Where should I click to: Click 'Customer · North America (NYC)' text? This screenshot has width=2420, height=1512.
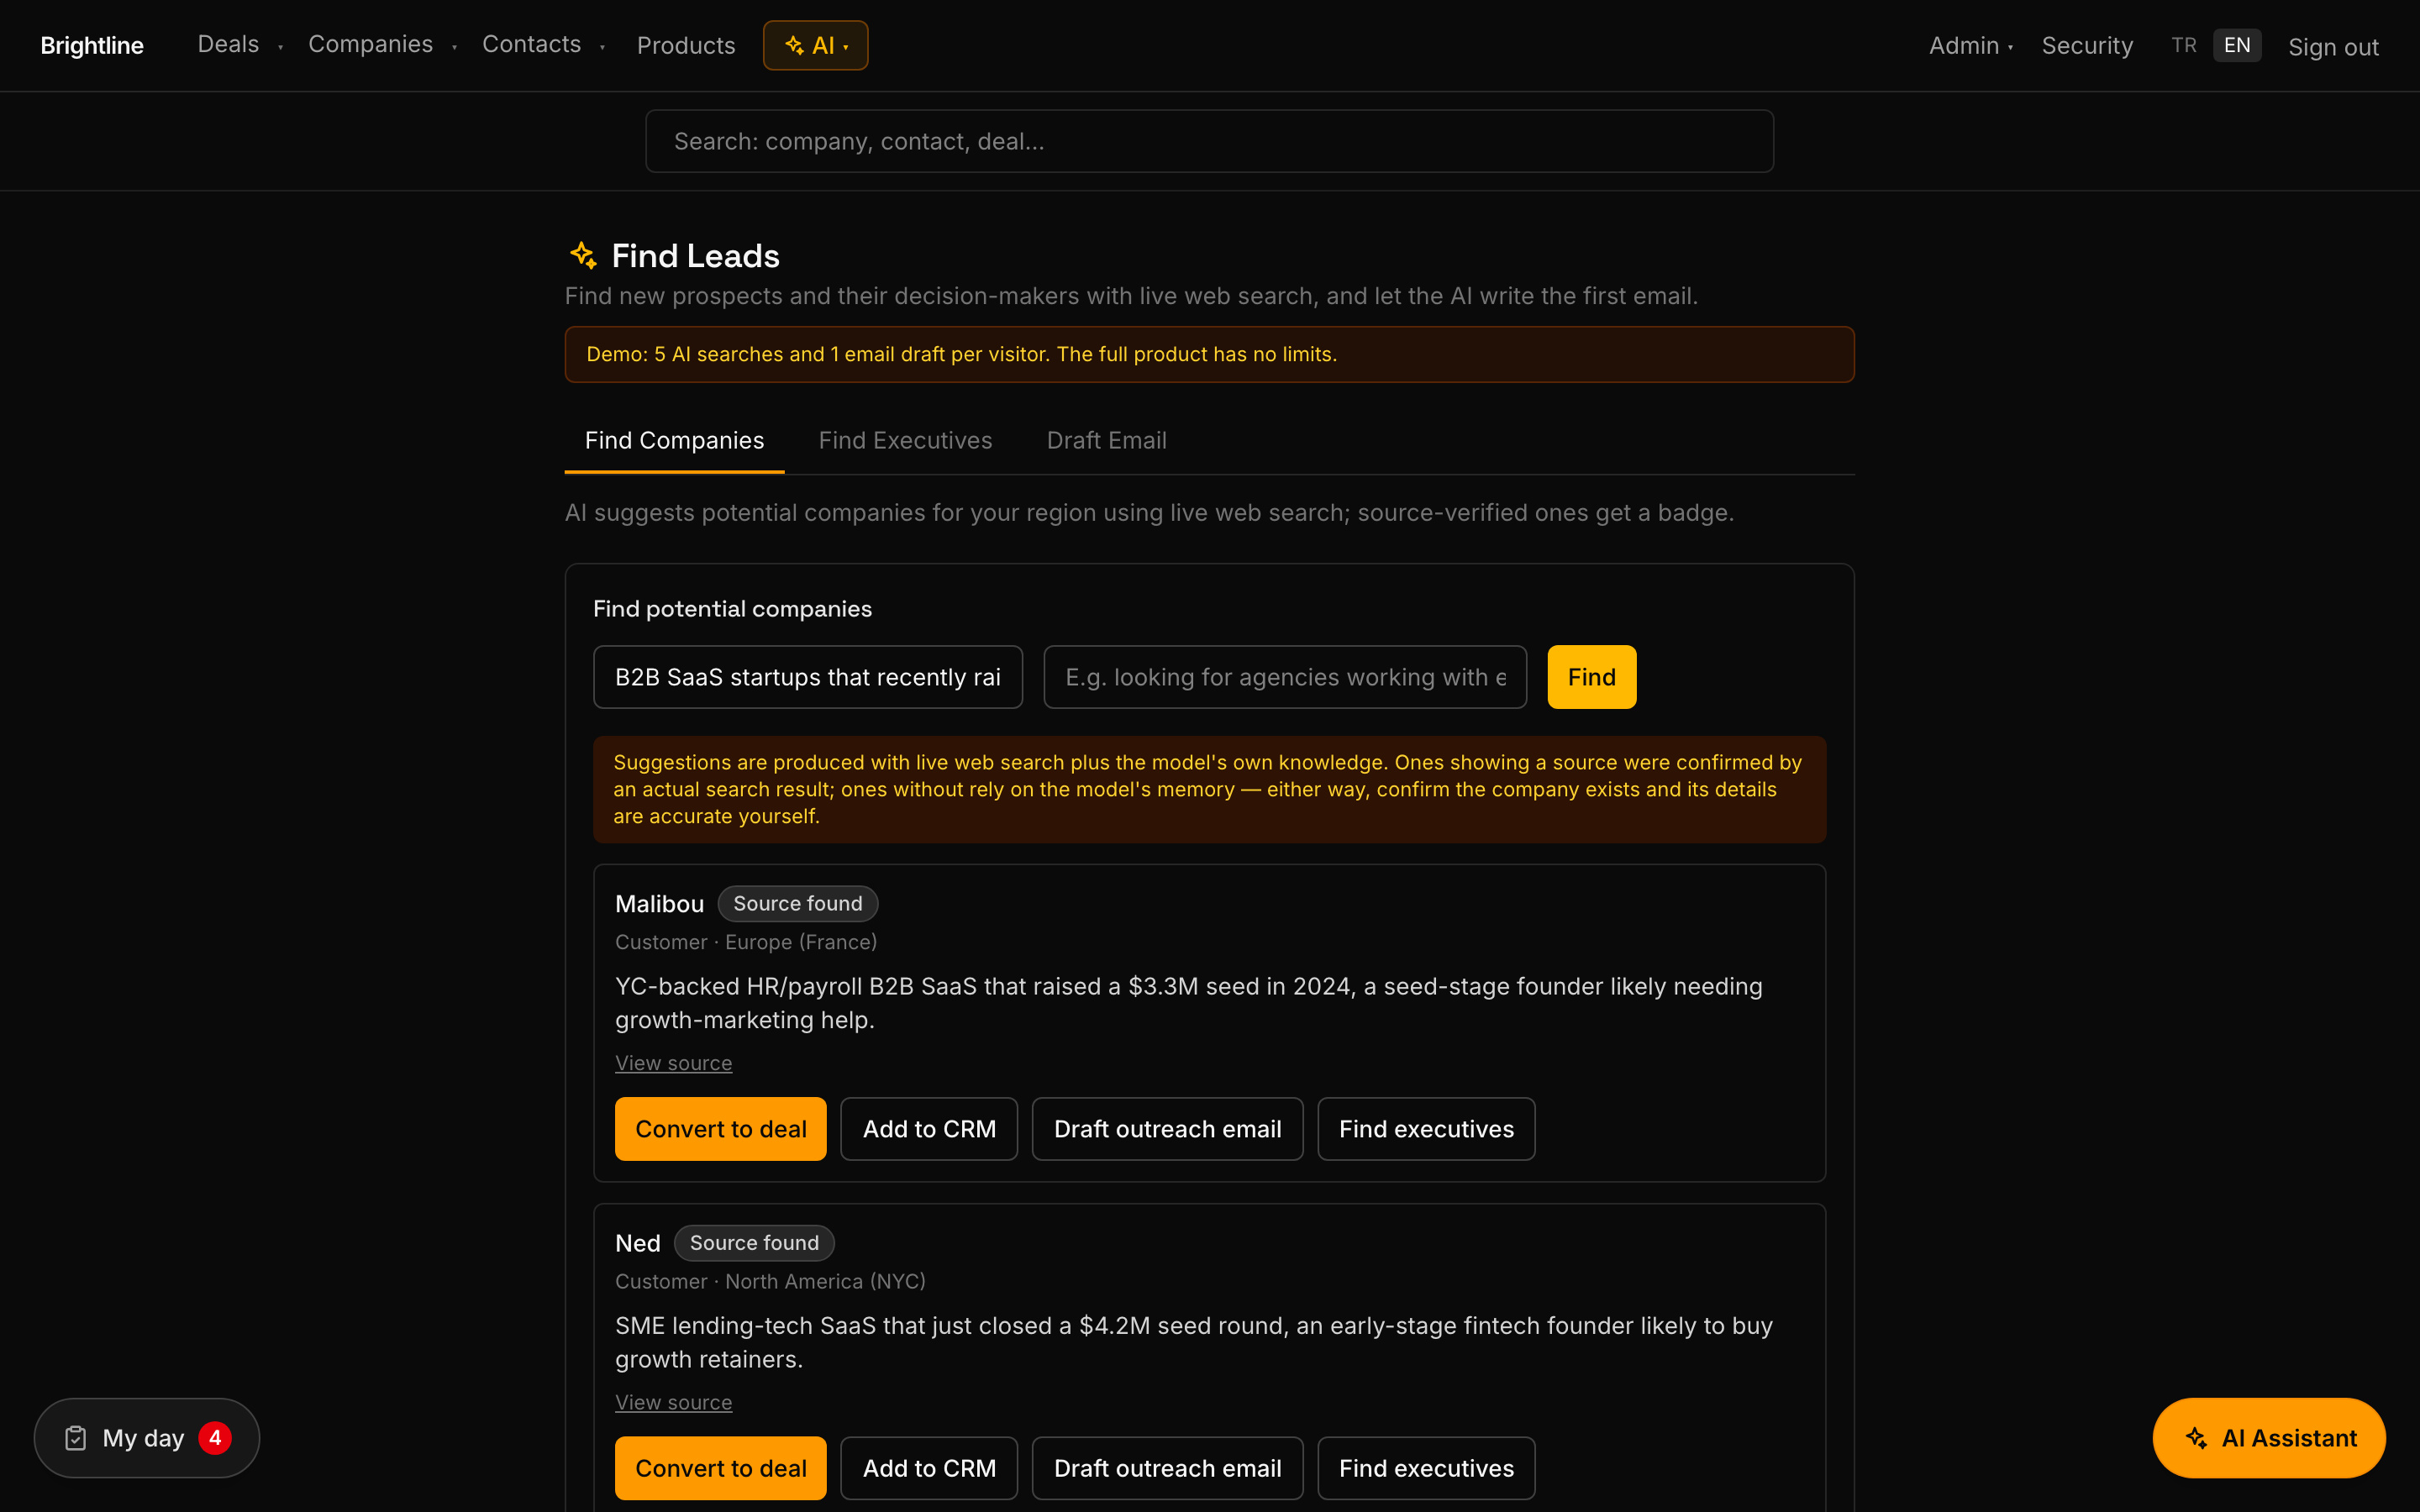[x=770, y=1281]
